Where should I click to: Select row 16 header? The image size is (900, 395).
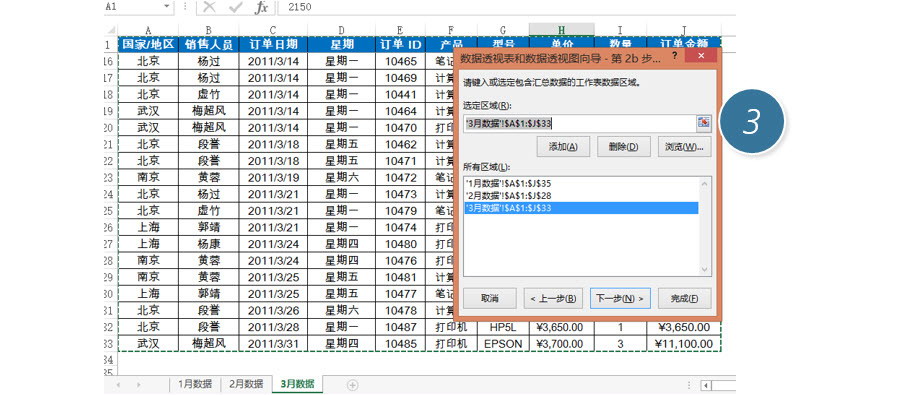click(x=109, y=61)
